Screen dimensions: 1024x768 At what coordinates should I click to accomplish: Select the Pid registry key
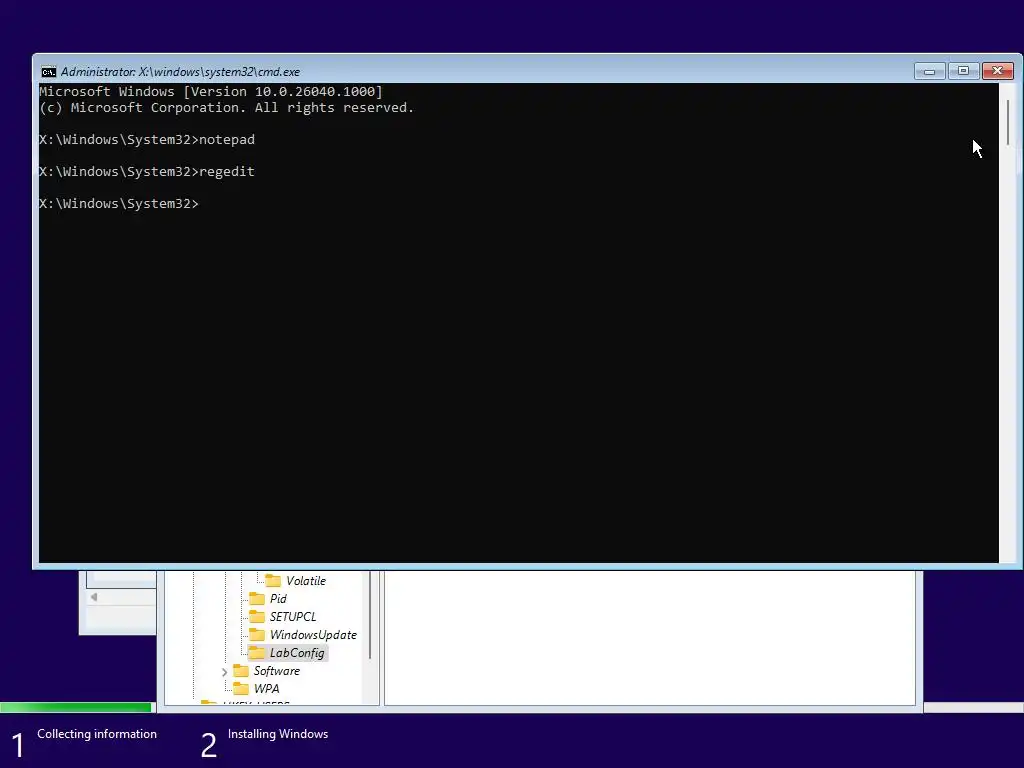point(278,598)
